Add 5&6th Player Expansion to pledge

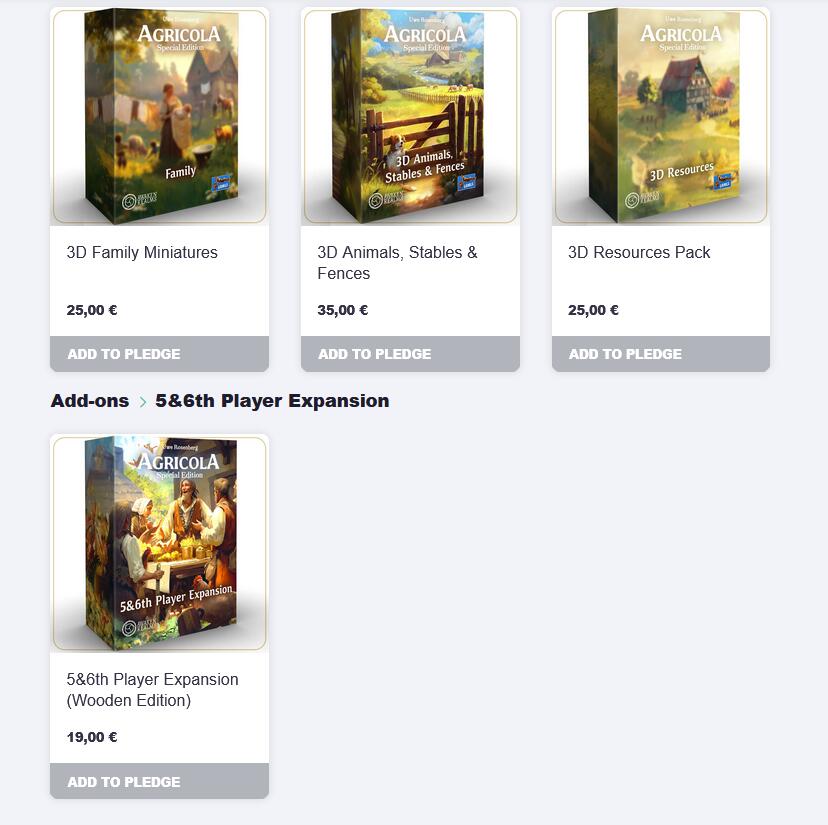[x=159, y=781]
